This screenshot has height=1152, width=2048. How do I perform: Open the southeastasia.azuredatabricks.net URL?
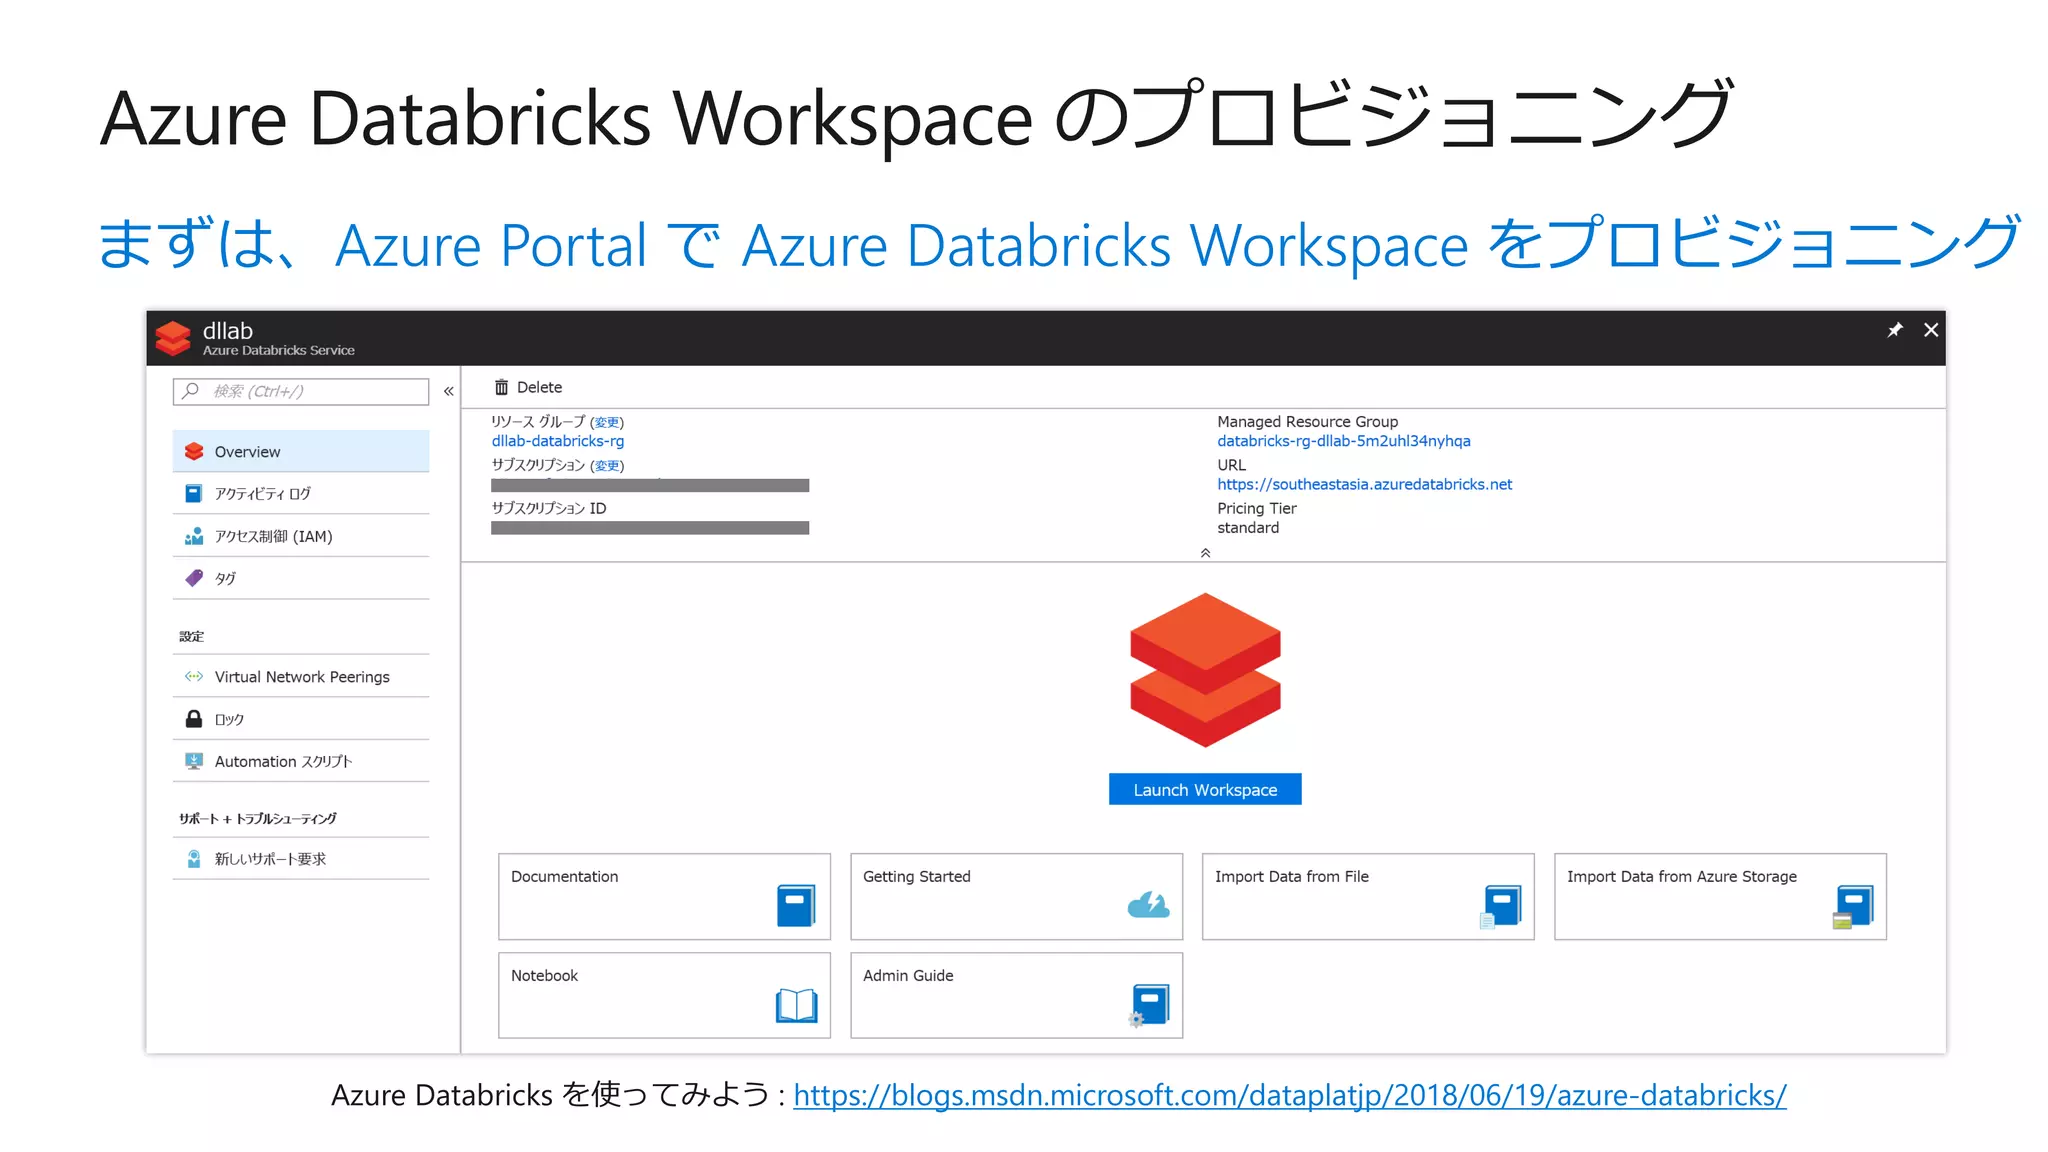click(x=1364, y=484)
